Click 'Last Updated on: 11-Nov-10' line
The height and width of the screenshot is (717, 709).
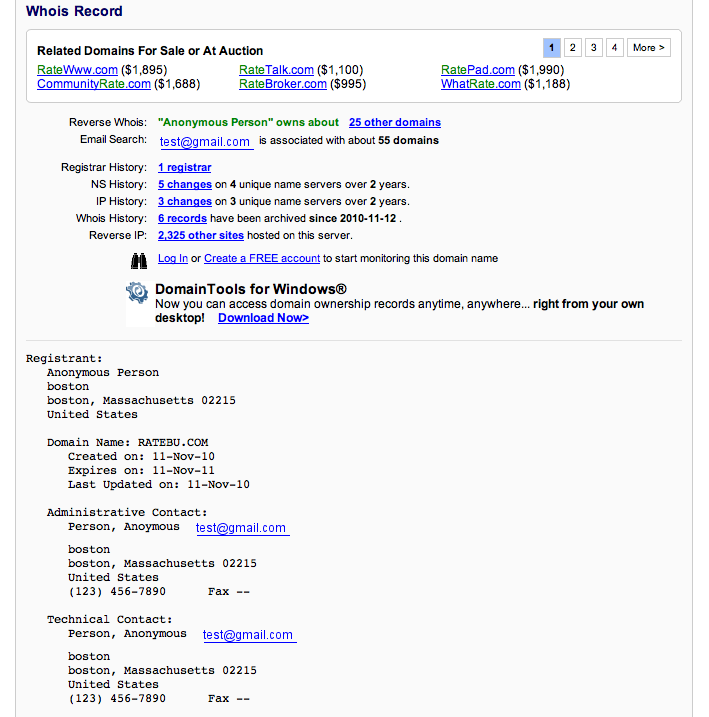coord(159,485)
